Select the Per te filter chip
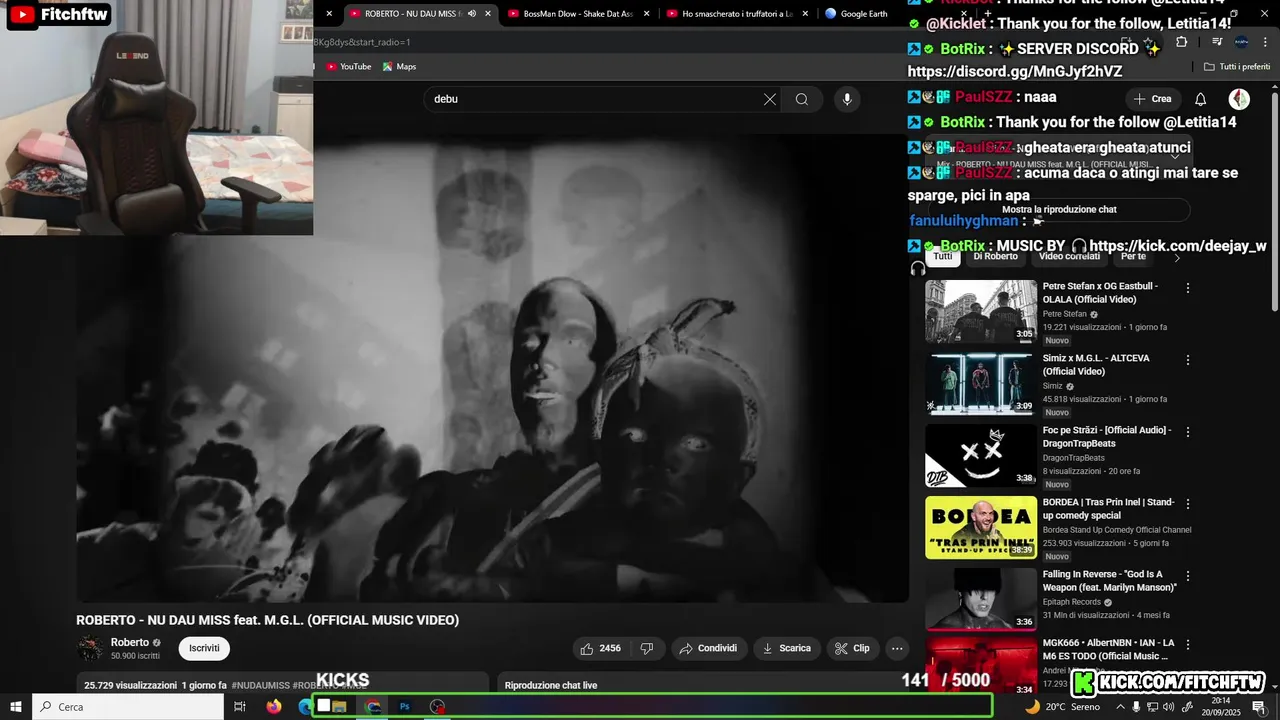 (x=1133, y=257)
